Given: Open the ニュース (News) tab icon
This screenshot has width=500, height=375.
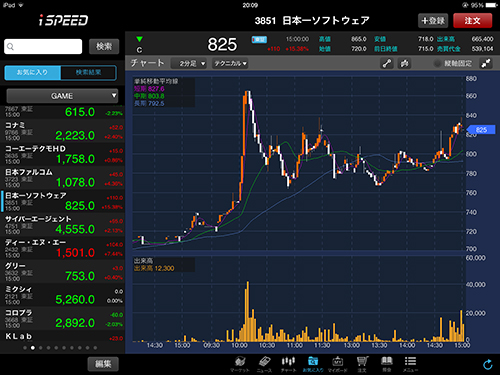Looking at the screenshot, I should (x=264, y=364).
